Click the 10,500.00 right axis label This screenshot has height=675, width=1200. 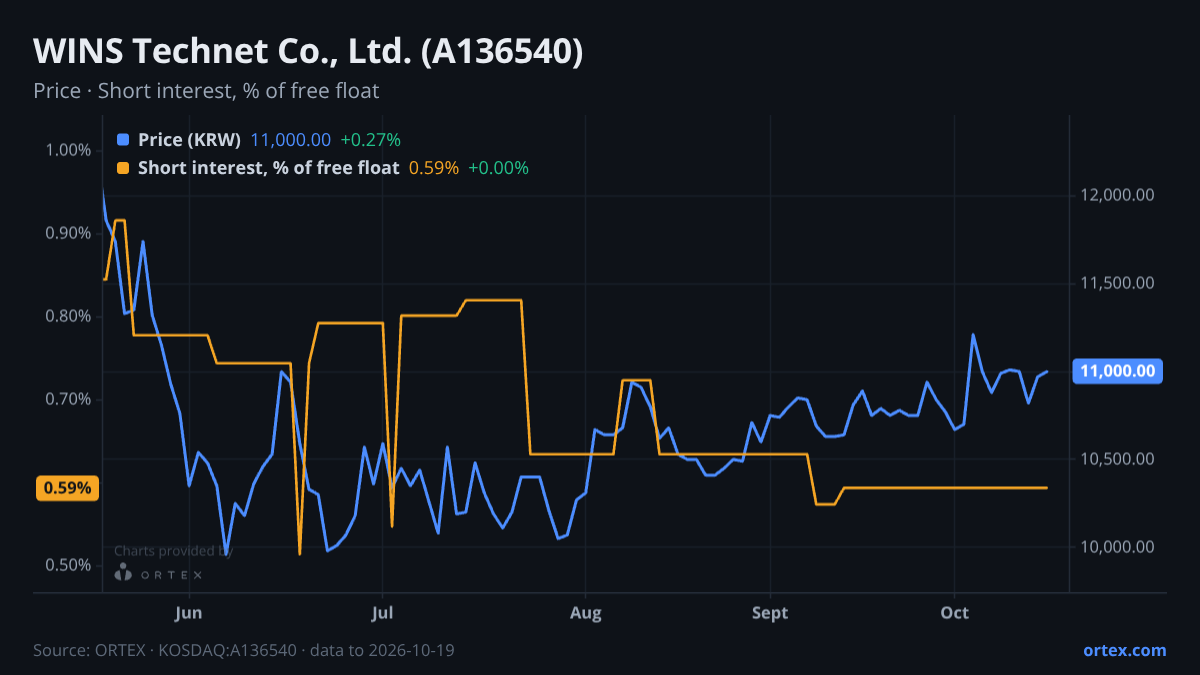tap(1116, 459)
